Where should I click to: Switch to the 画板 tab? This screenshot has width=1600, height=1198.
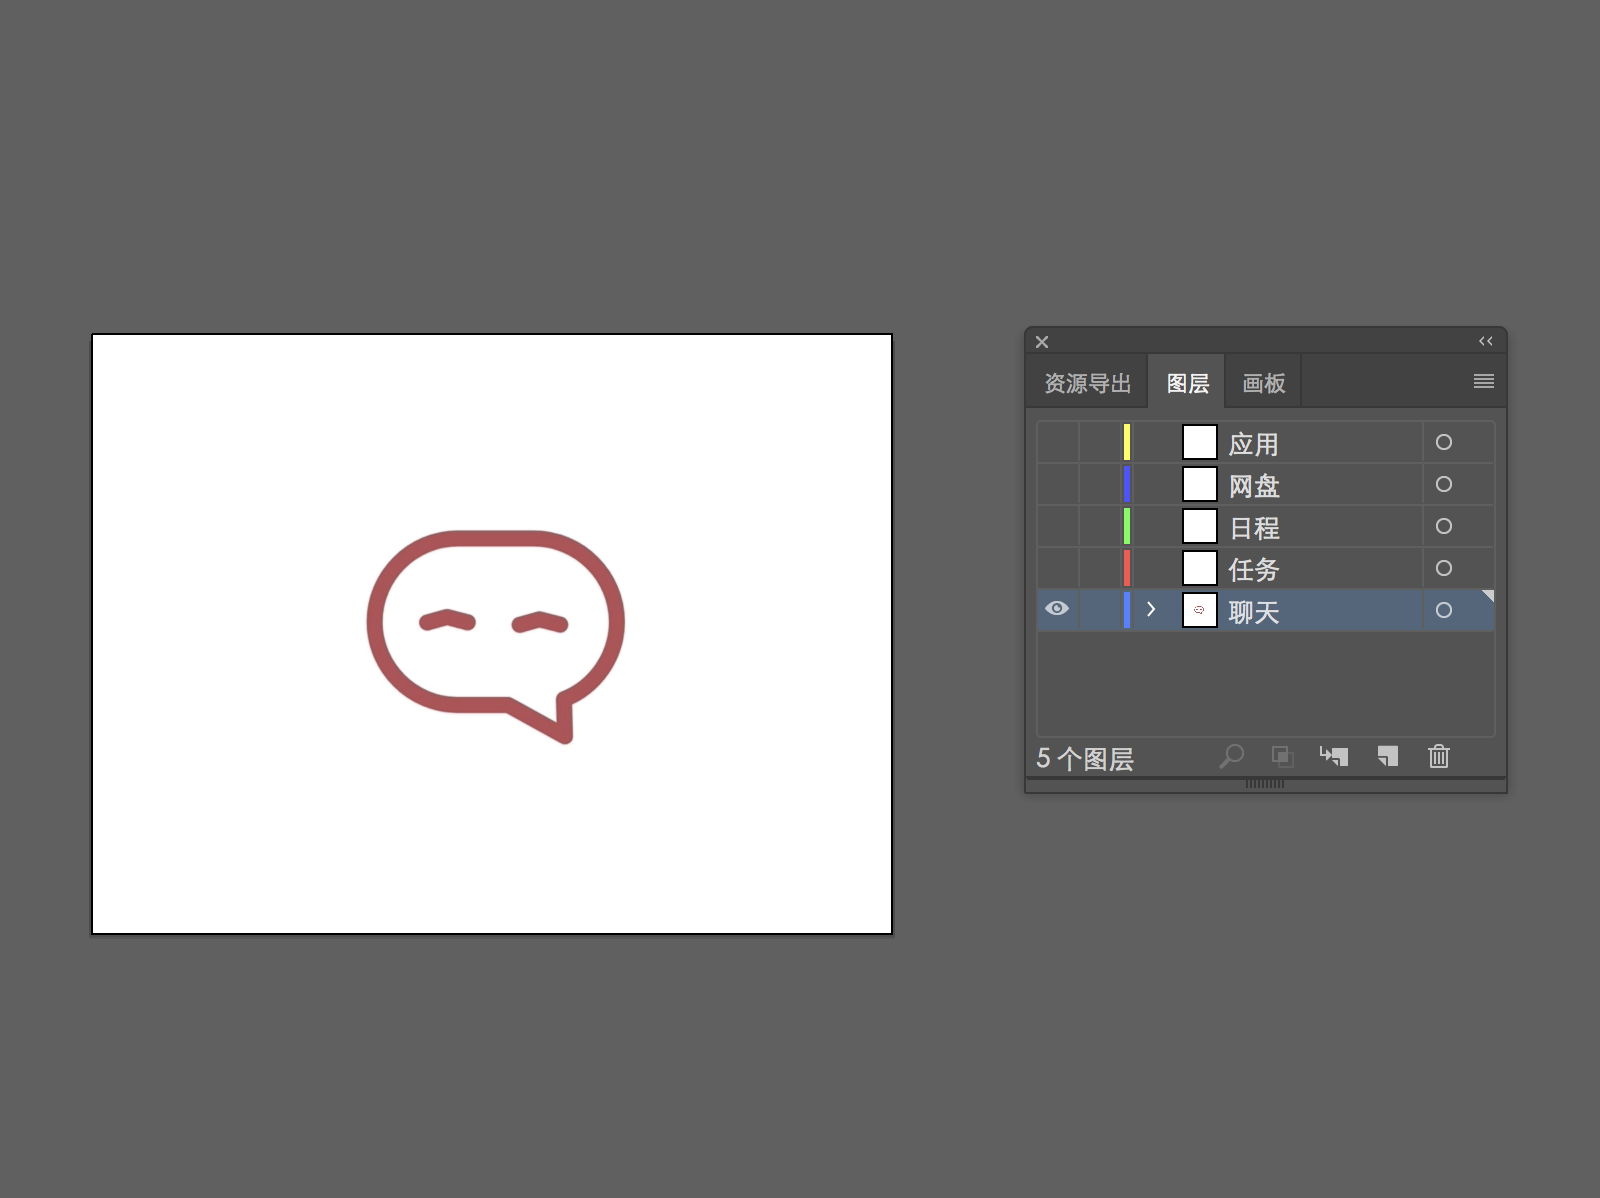1263,383
